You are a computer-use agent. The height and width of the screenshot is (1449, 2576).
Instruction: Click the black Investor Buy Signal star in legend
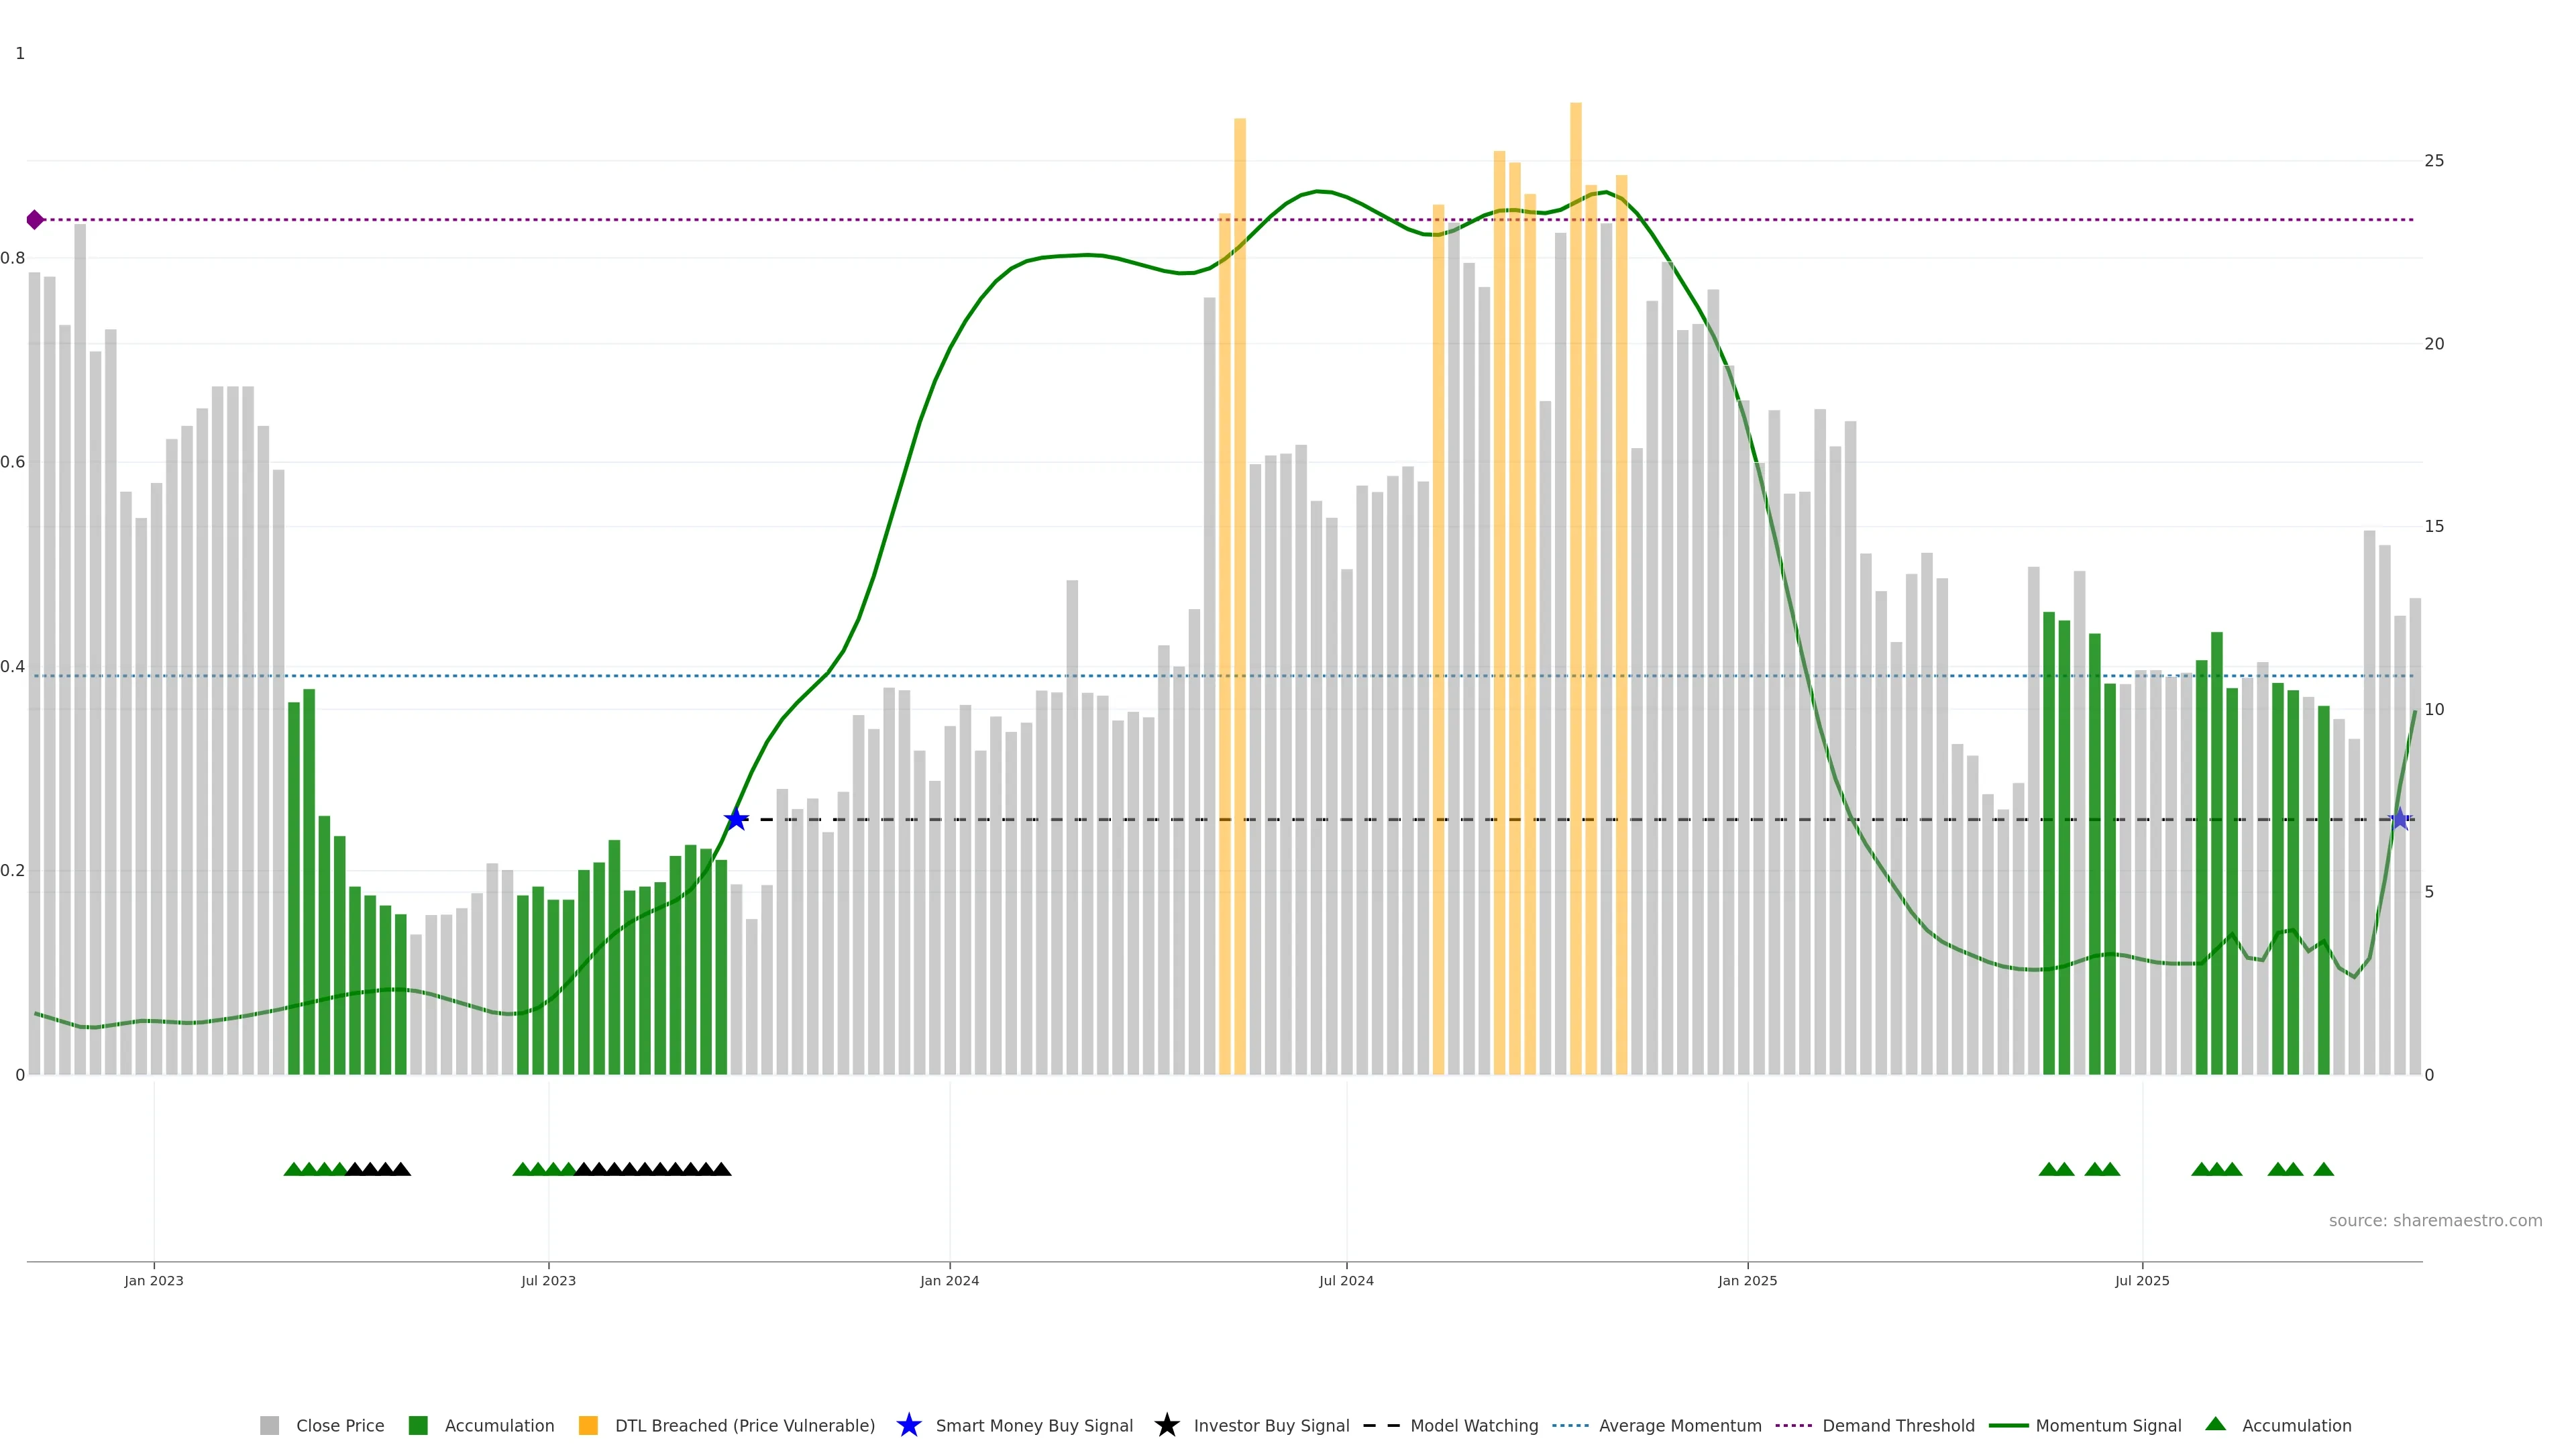tap(1166, 1425)
